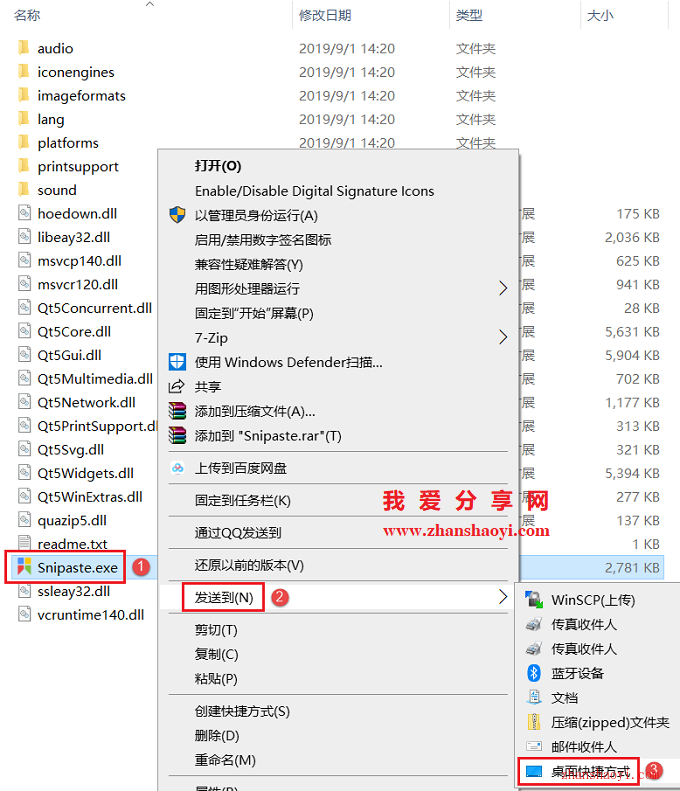Viewport: 680px width, 791px height.
Task: Select the platforms folder
Action: (68, 143)
